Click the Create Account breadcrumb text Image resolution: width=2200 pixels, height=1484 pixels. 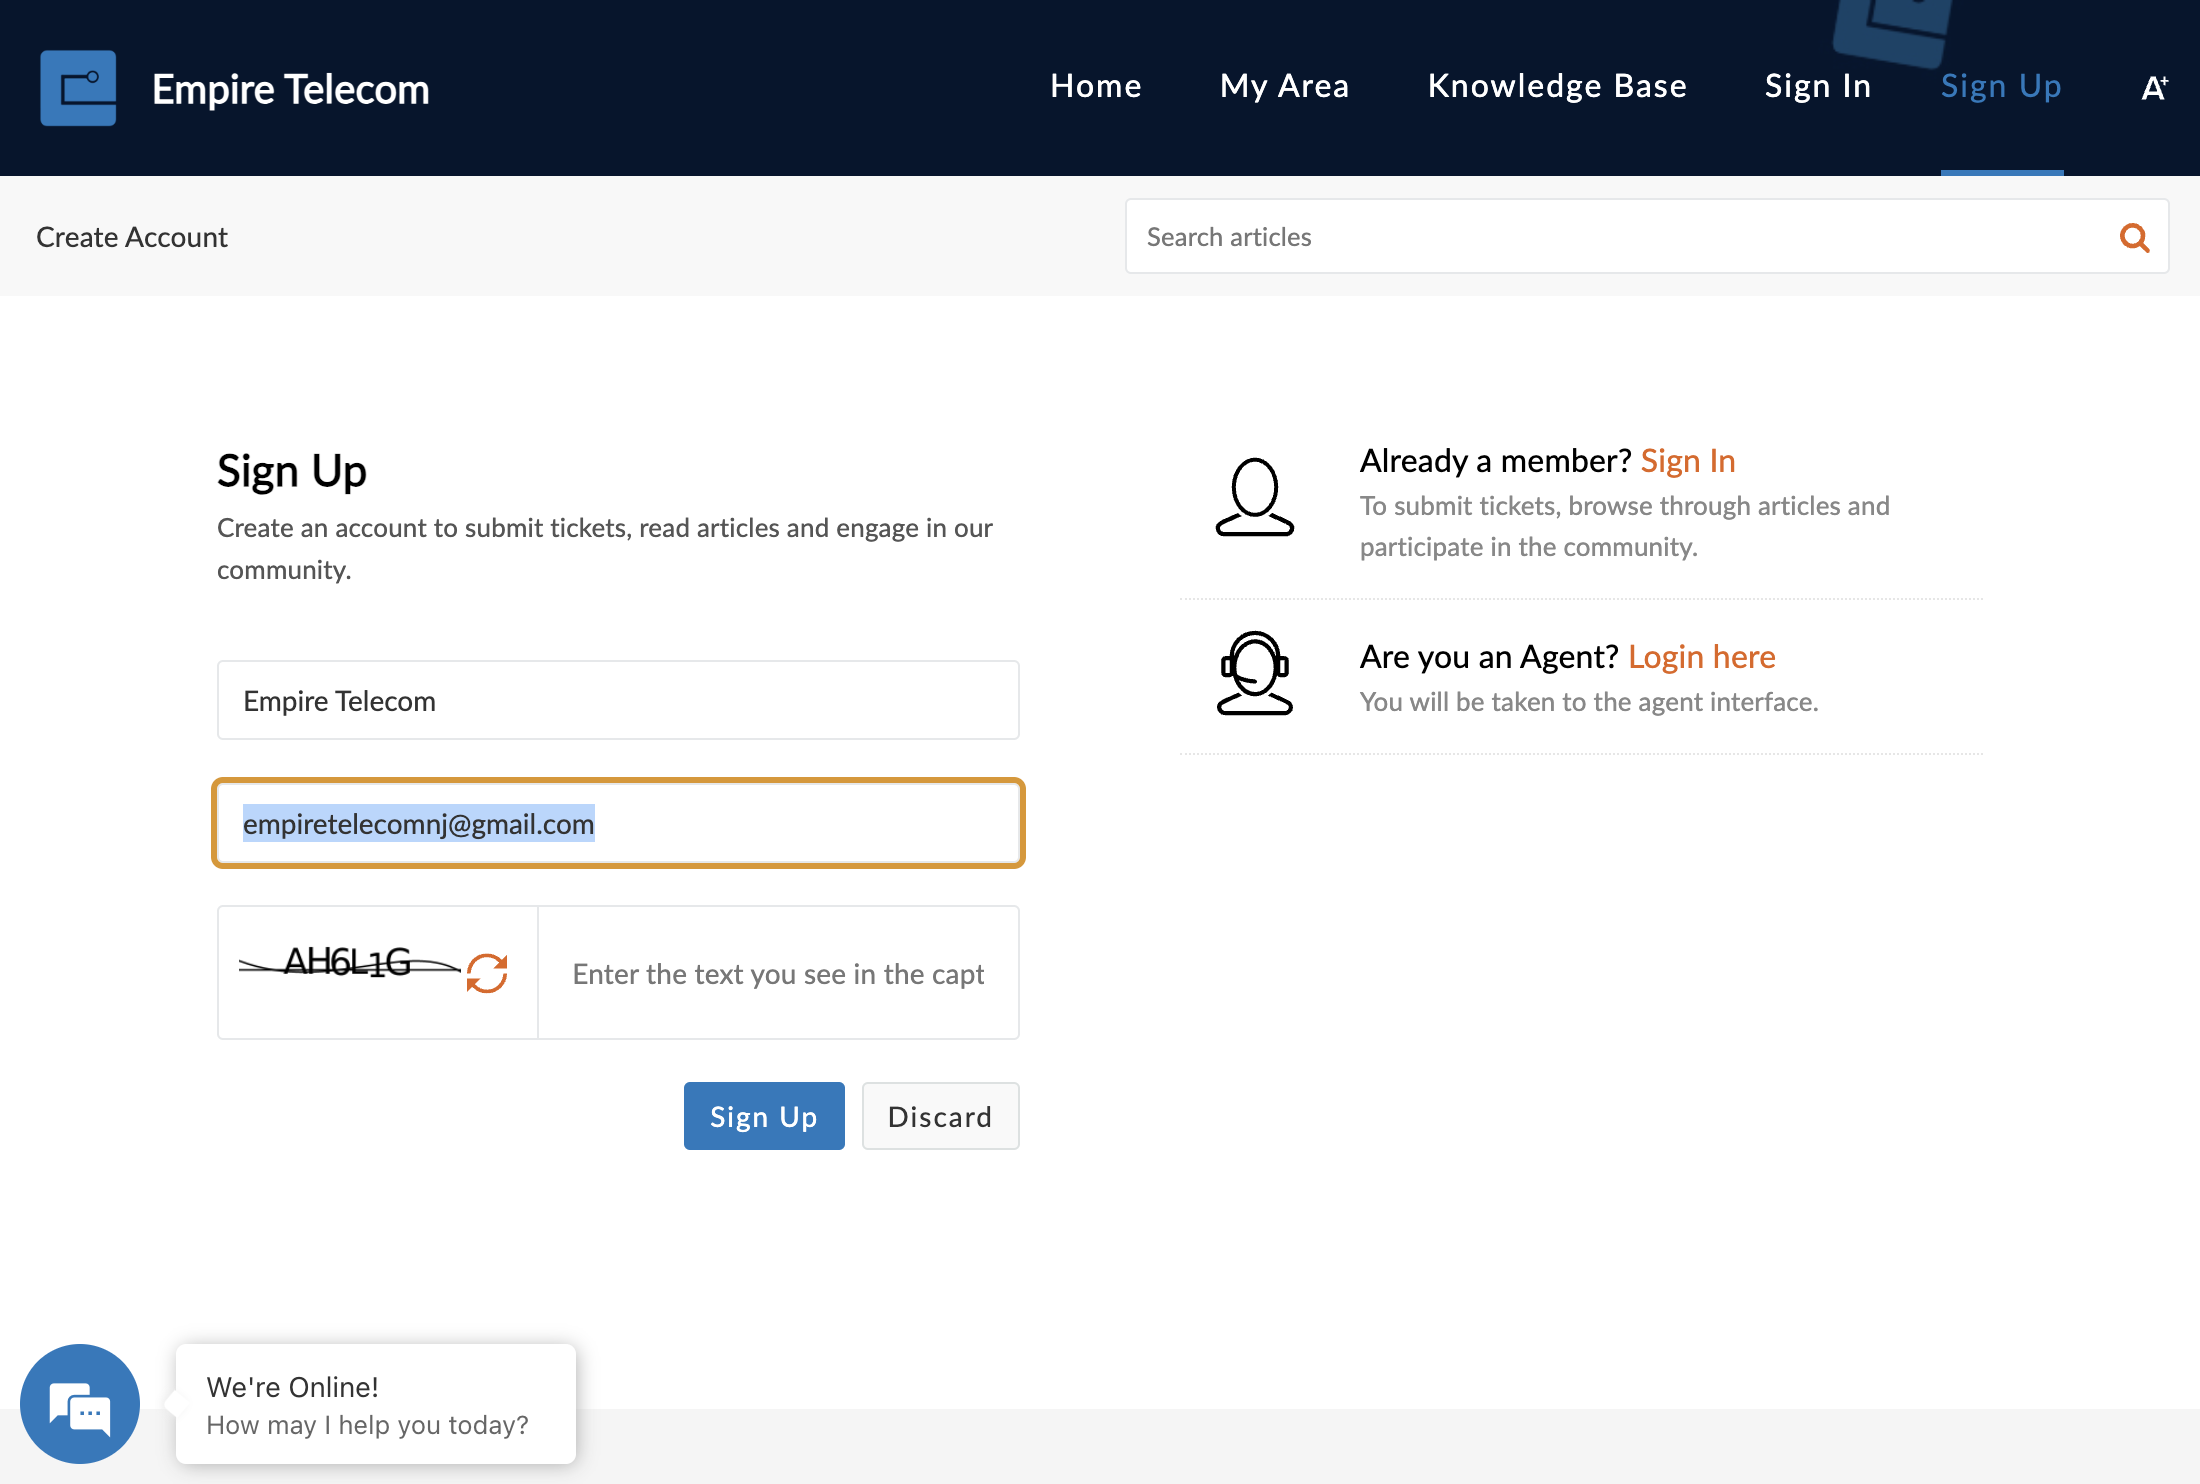132,237
